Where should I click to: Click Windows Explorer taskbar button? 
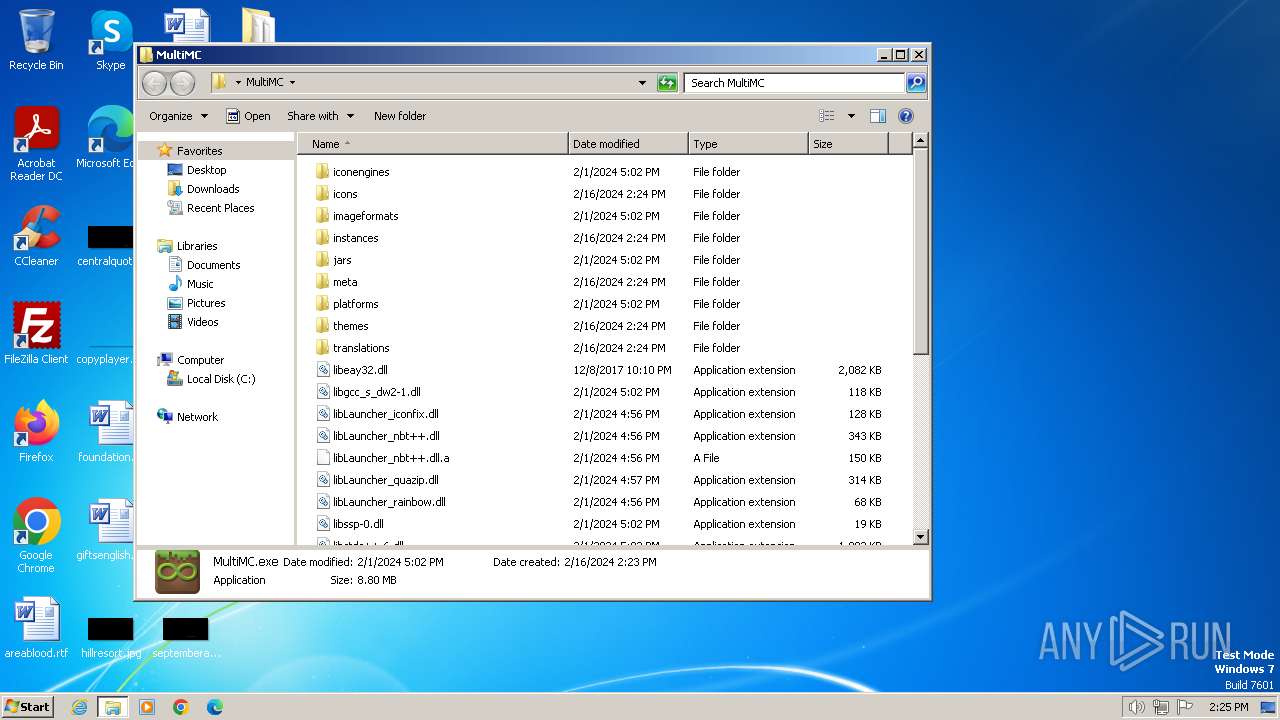coord(112,707)
